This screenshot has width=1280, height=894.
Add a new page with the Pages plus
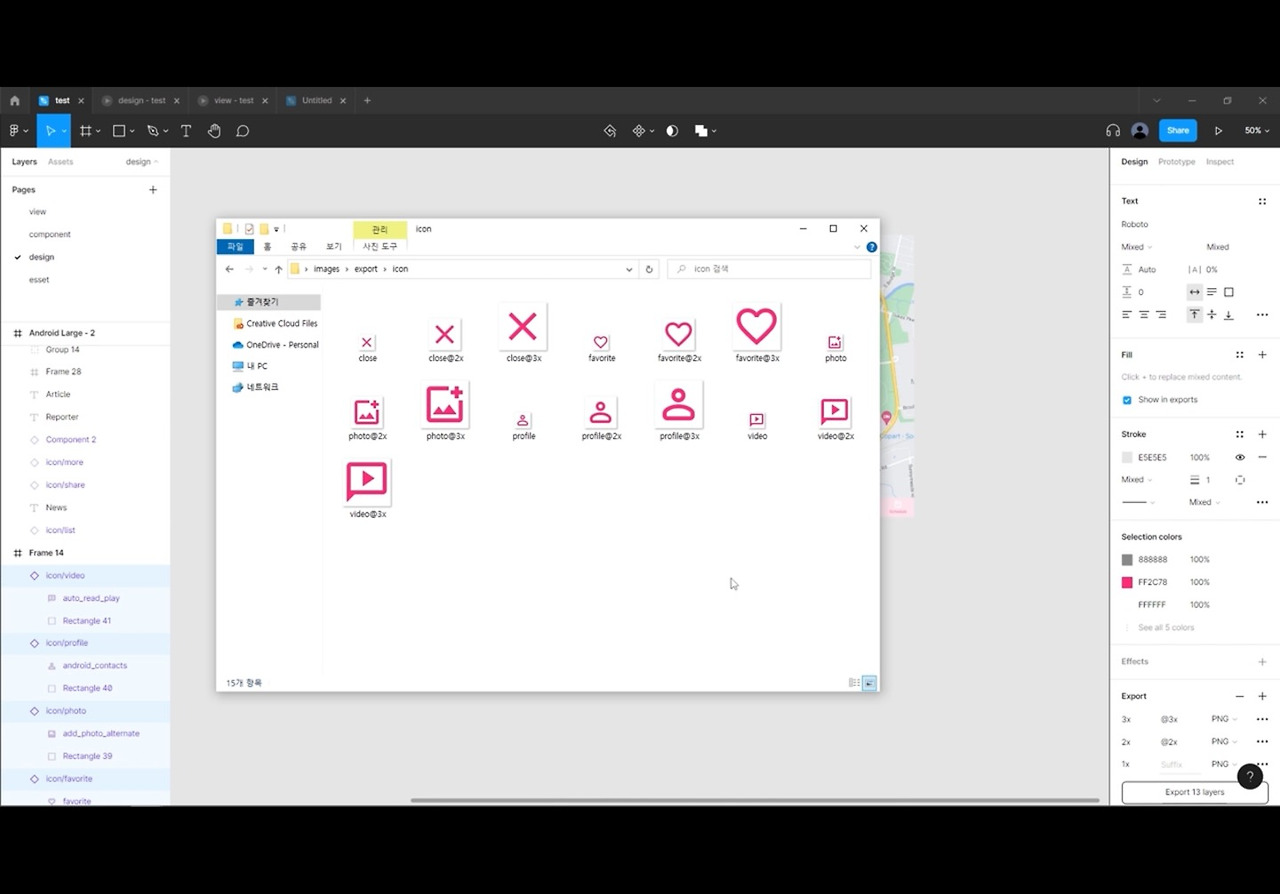pyautogui.click(x=153, y=190)
